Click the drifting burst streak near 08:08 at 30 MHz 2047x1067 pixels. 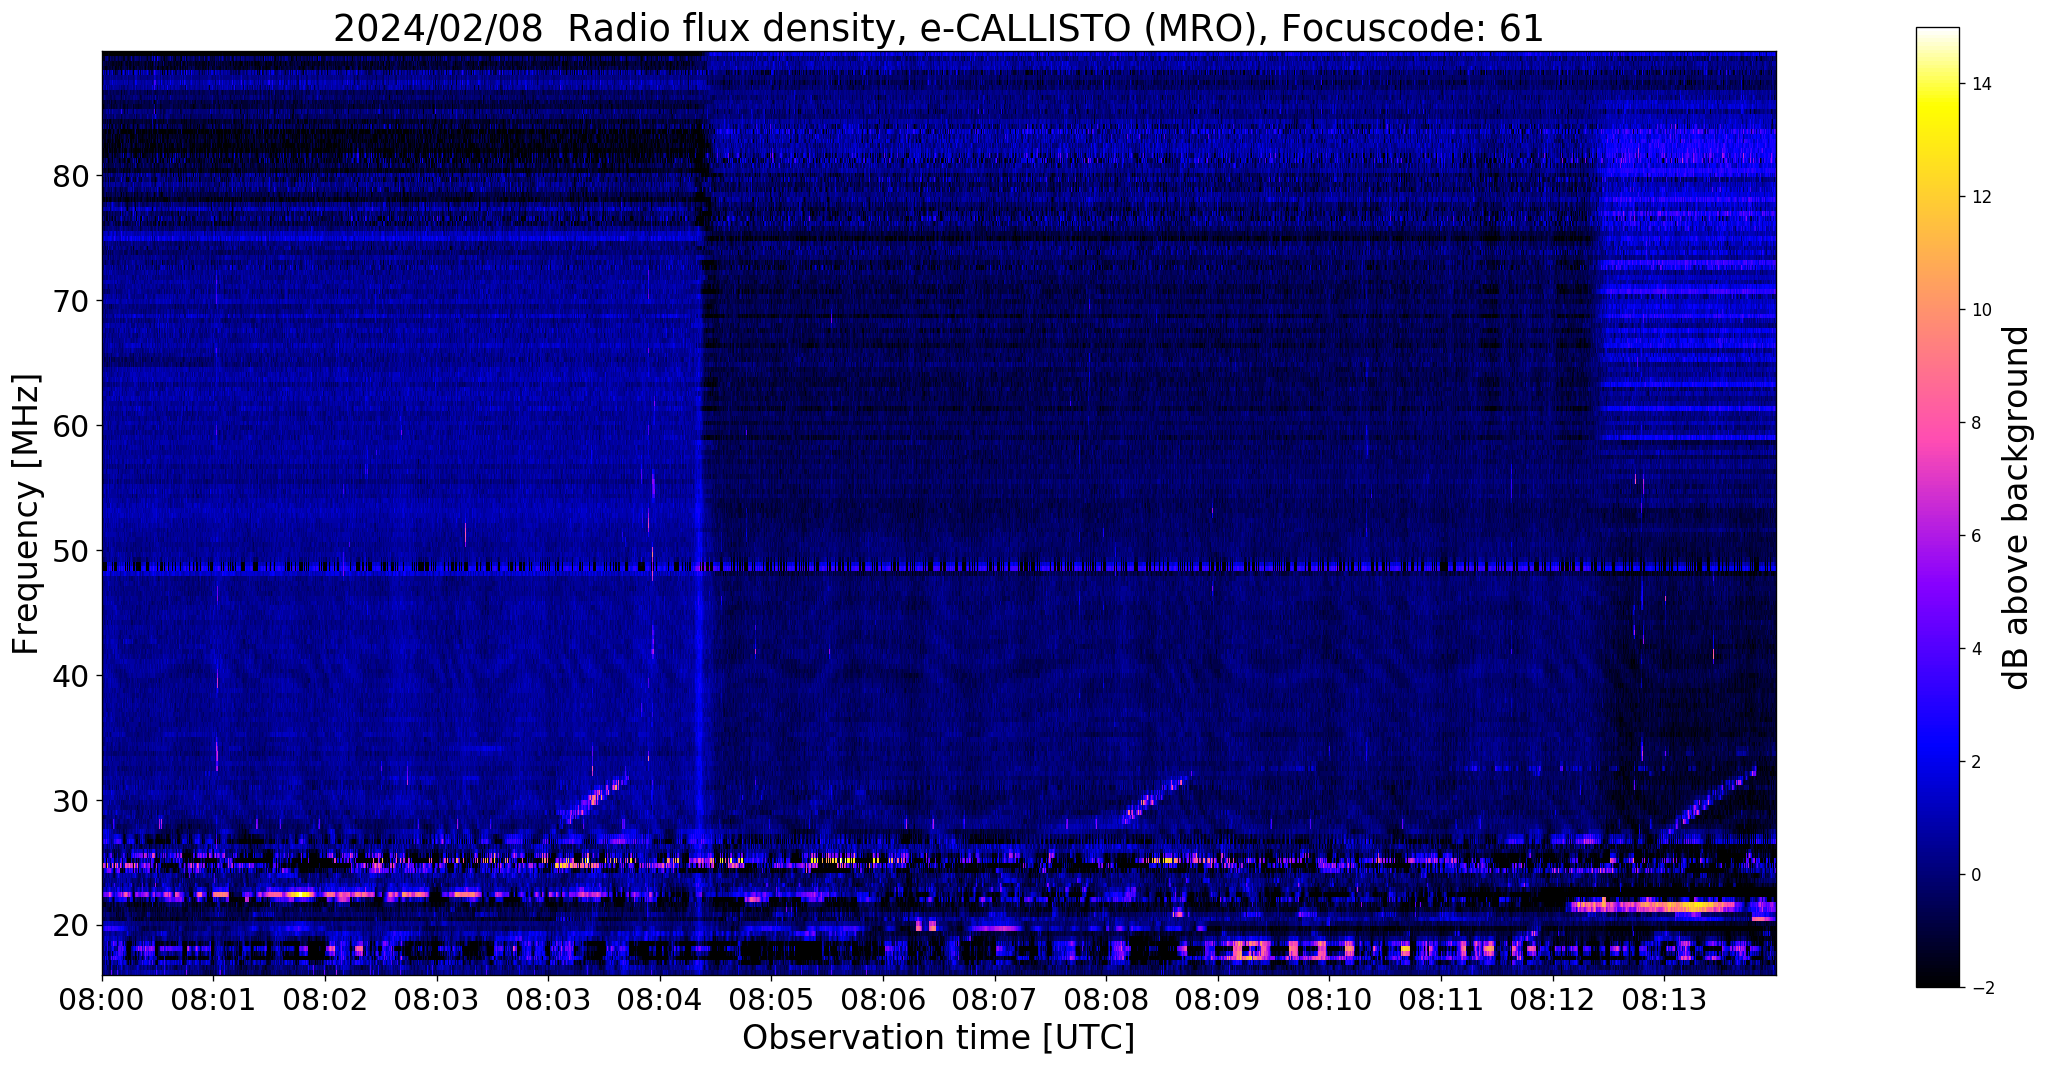1154,799
